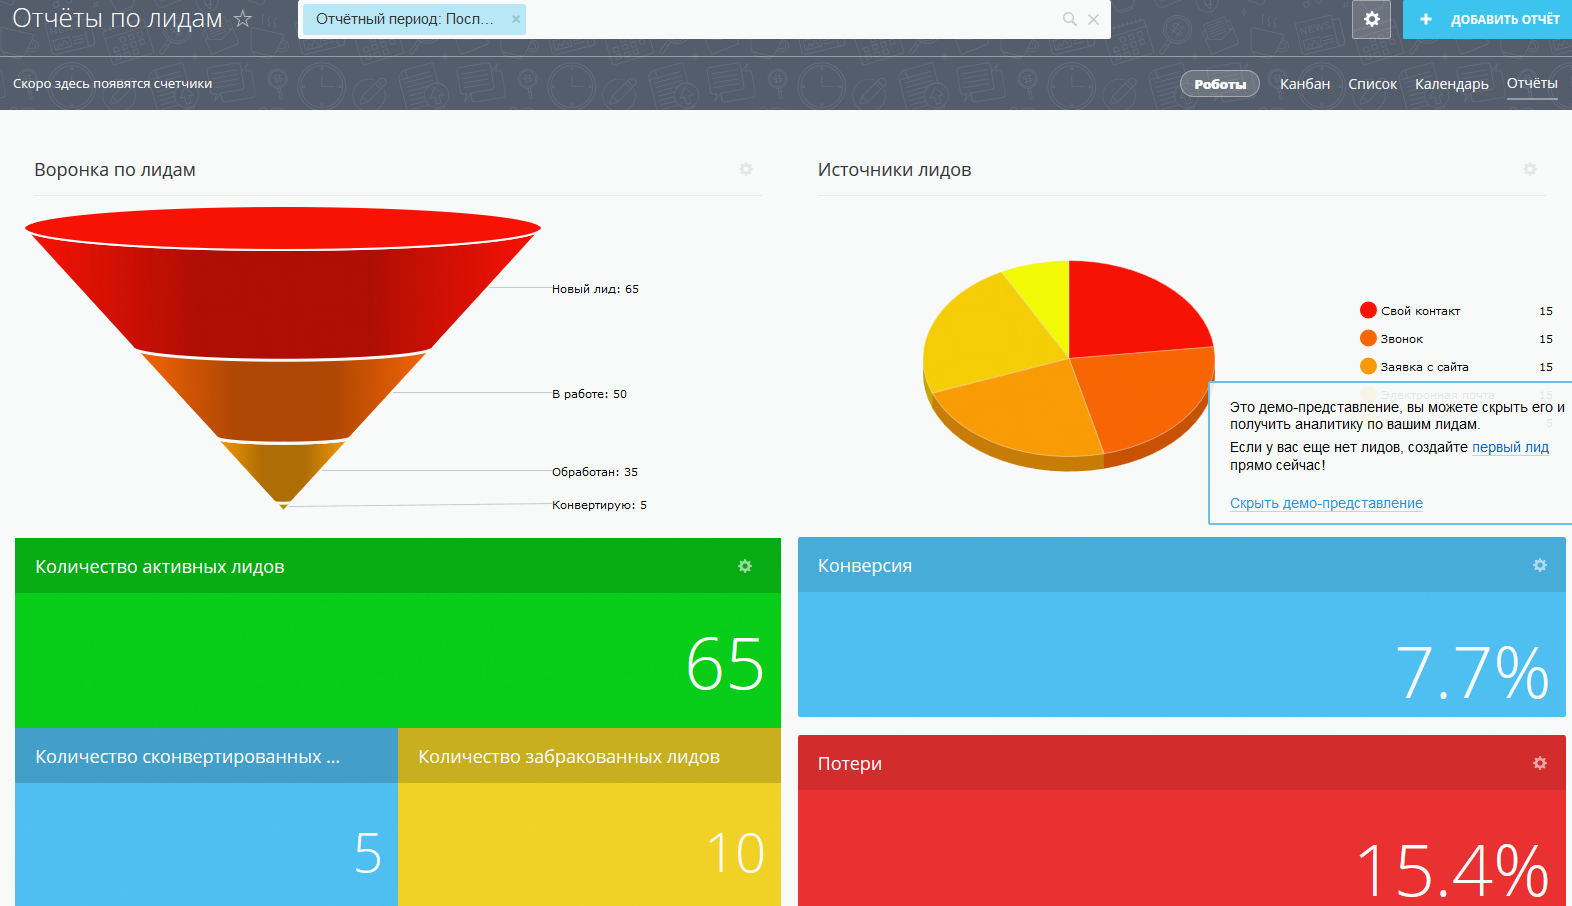Select the Отчёты tab
This screenshot has width=1572, height=906.
point(1532,84)
